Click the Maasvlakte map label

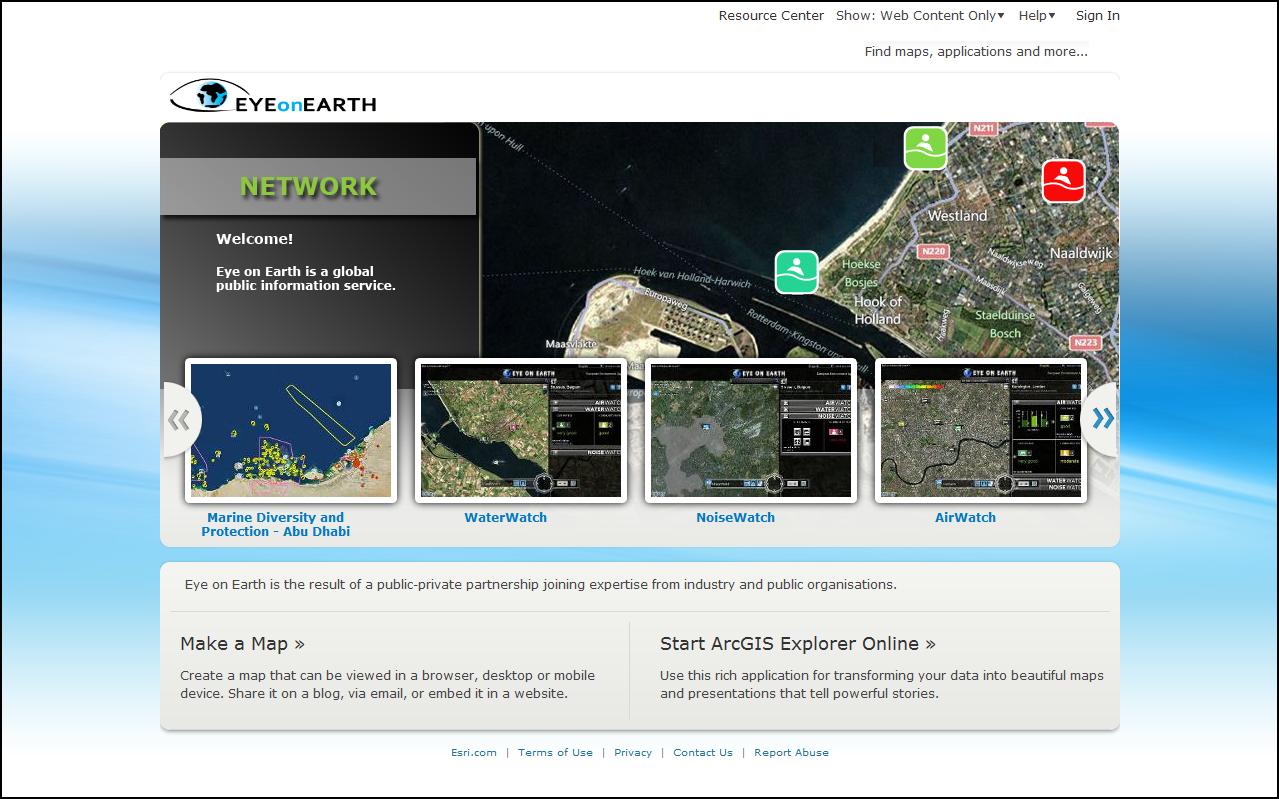tap(571, 344)
